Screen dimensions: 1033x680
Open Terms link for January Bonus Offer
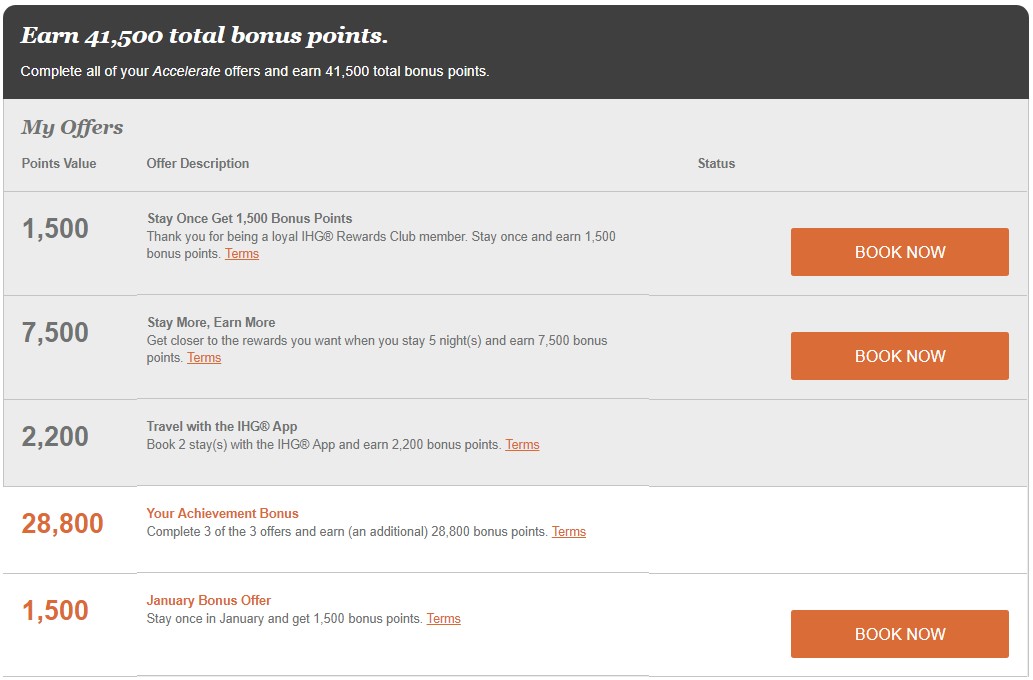(x=443, y=619)
